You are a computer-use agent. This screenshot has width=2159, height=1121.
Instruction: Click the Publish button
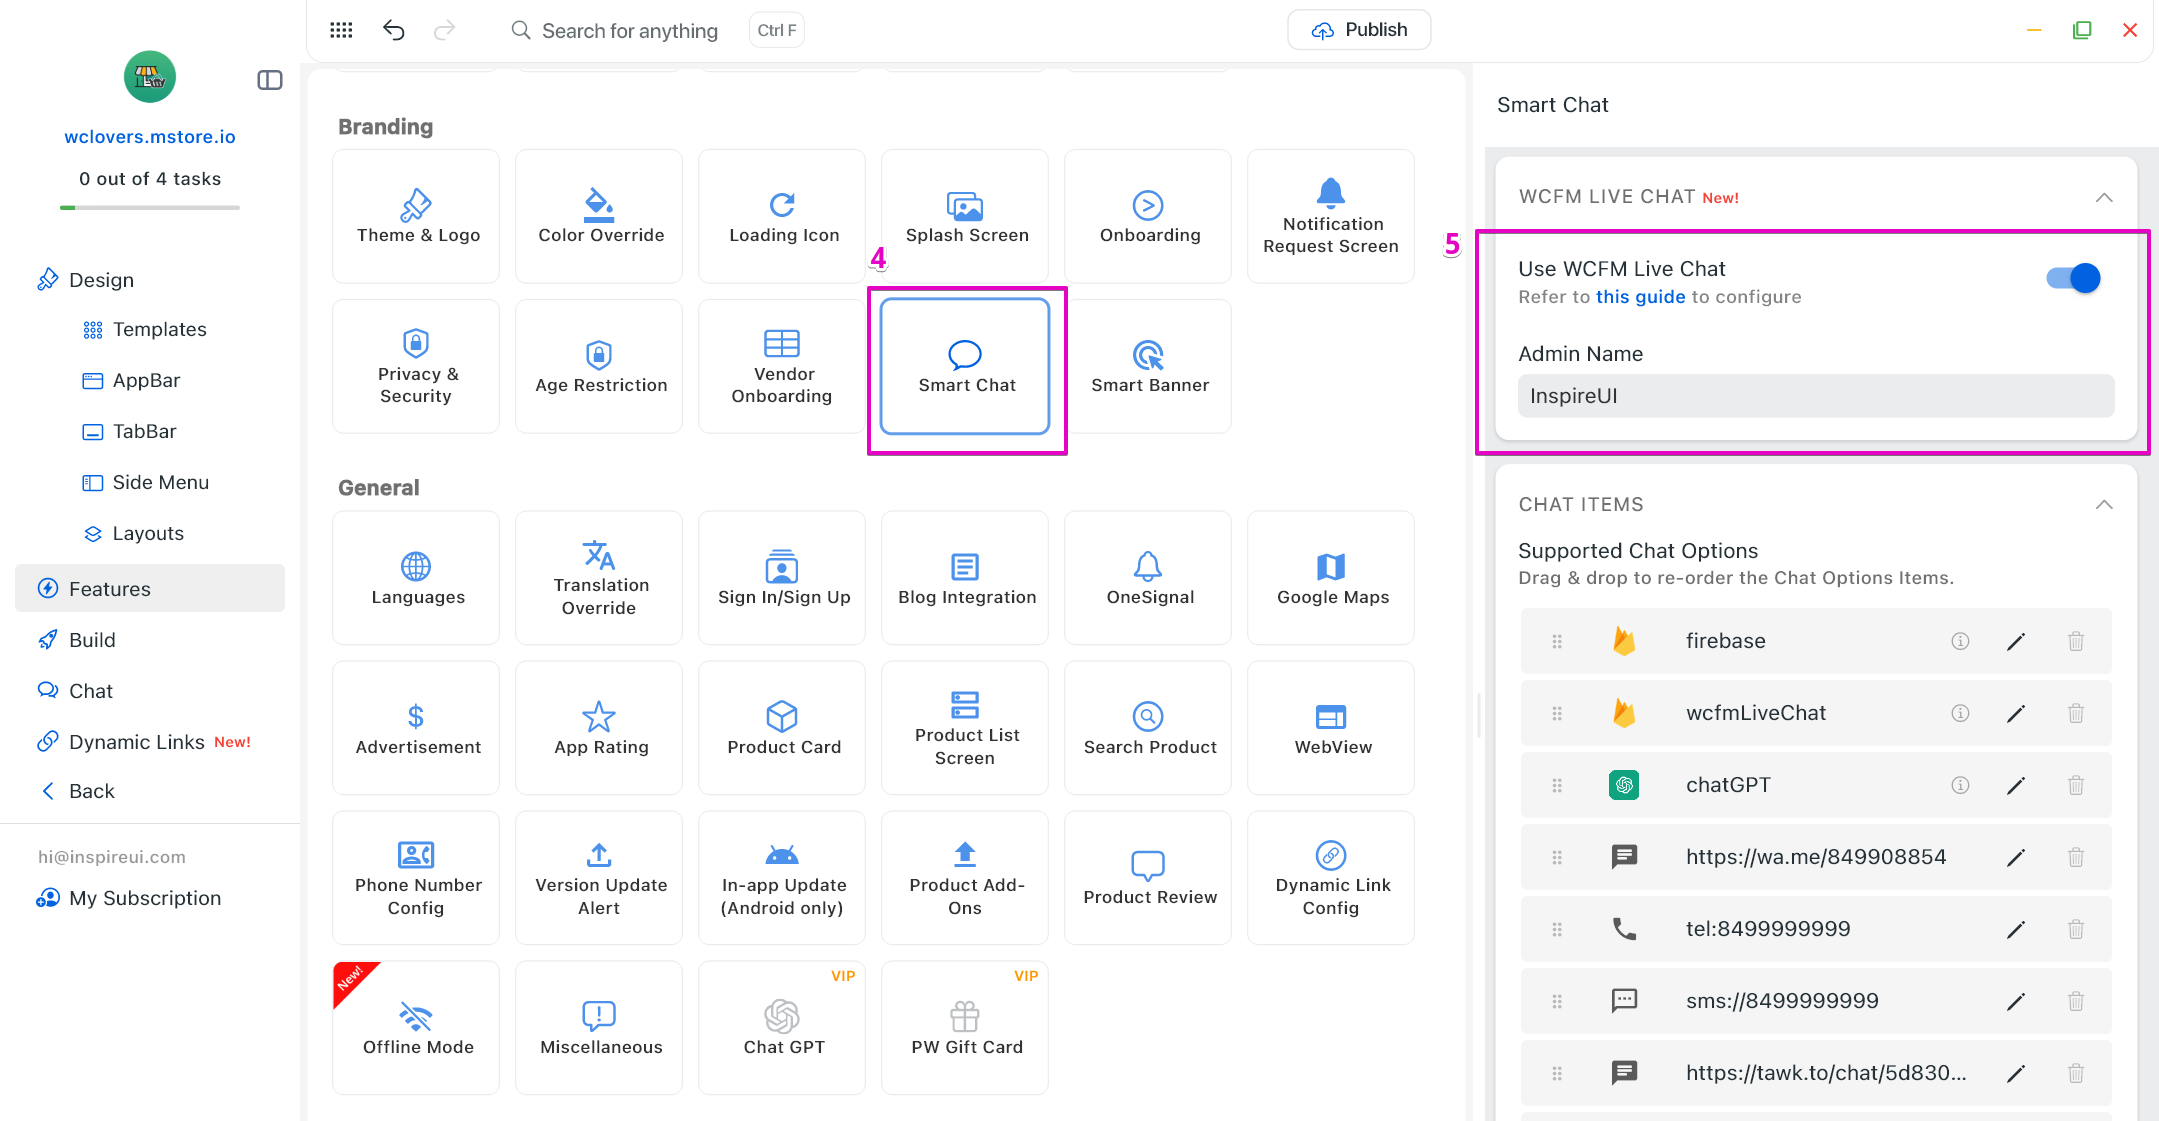click(1358, 30)
